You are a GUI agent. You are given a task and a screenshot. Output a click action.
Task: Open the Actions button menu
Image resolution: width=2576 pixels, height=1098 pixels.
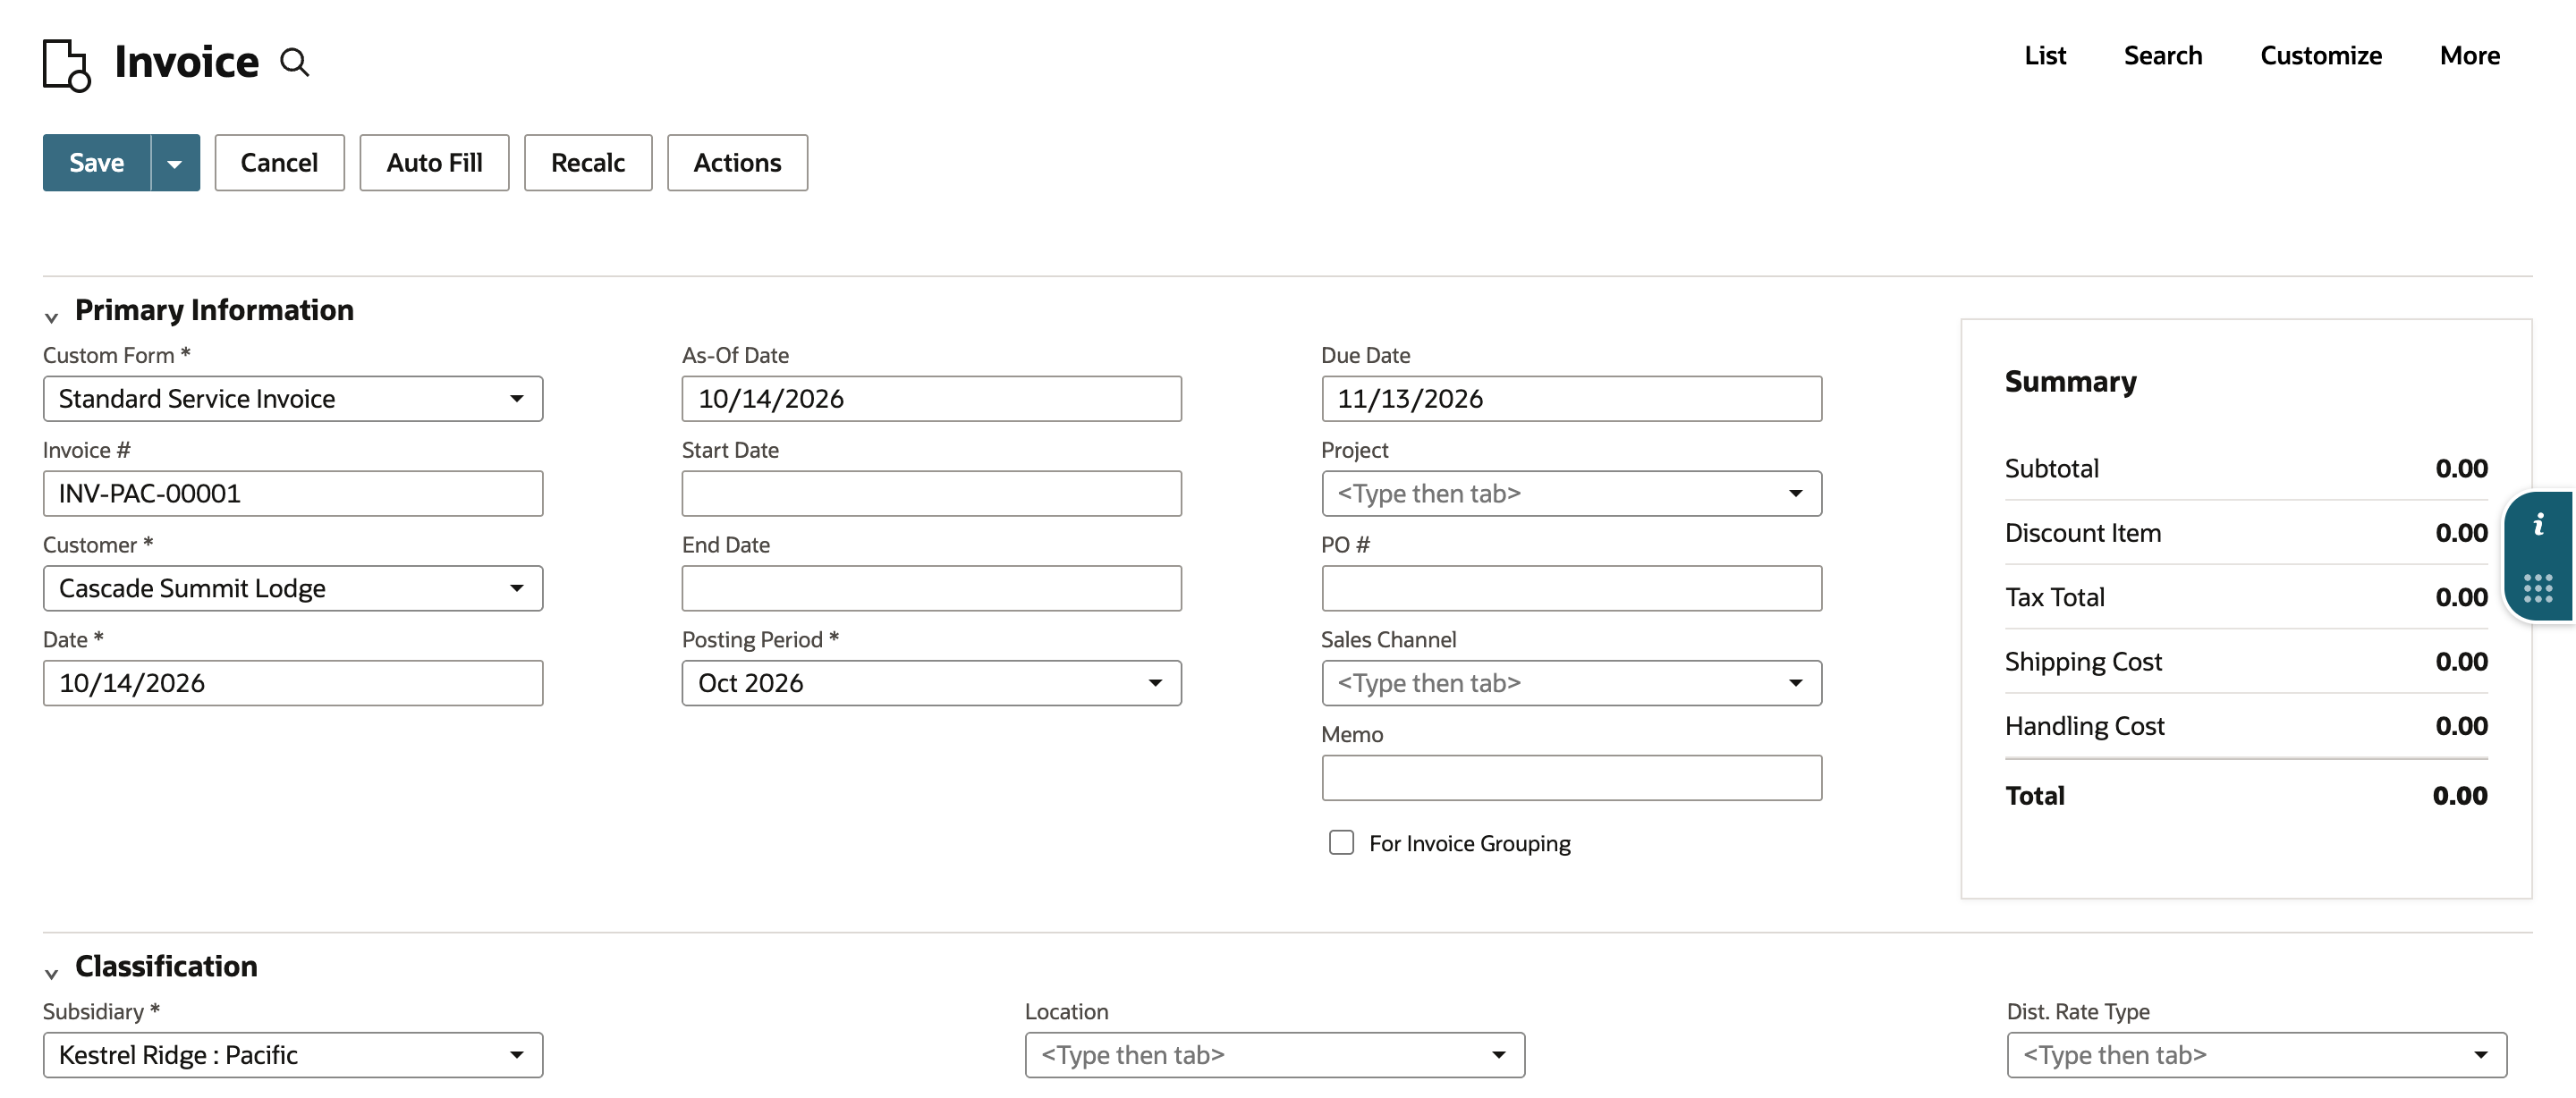click(x=737, y=163)
